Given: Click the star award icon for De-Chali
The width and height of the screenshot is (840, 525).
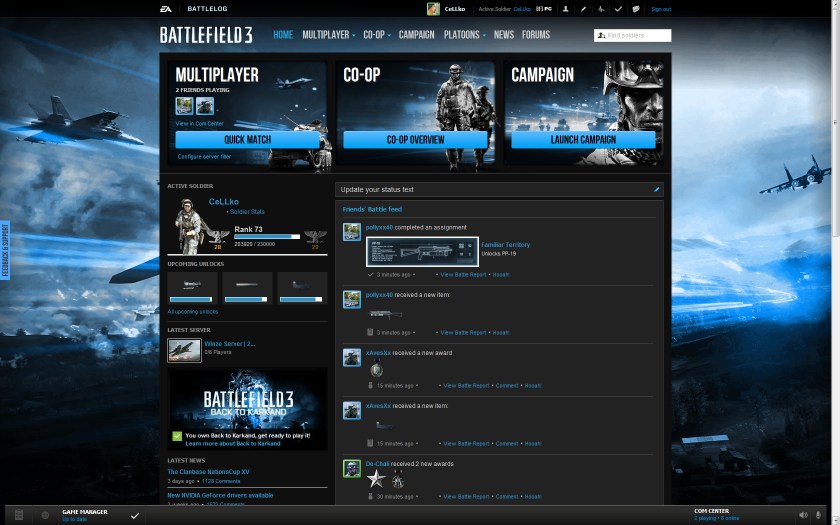Looking at the screenshot, I should (x=376, y=479).
